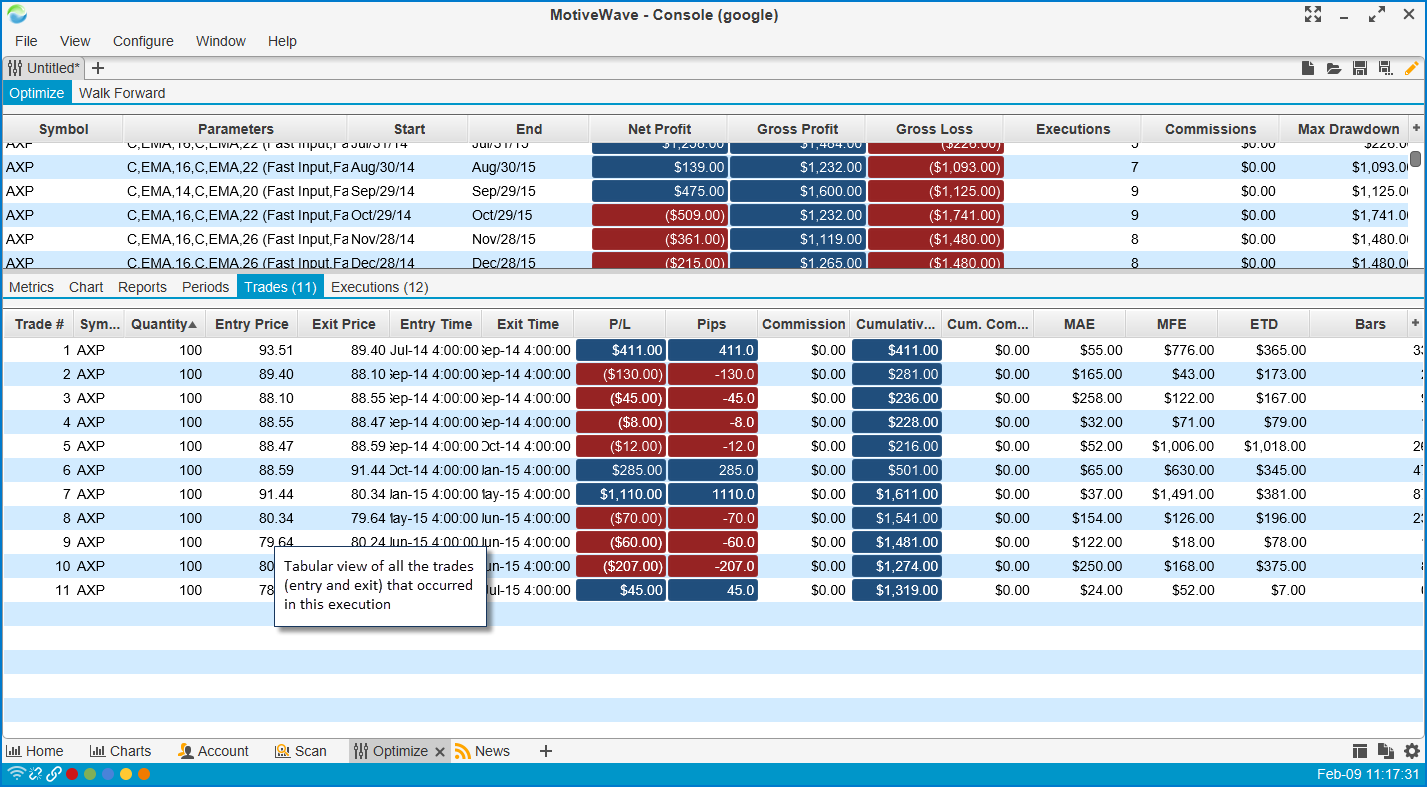
Task: Switch to the Executions (12) tab
Action: 379,287
